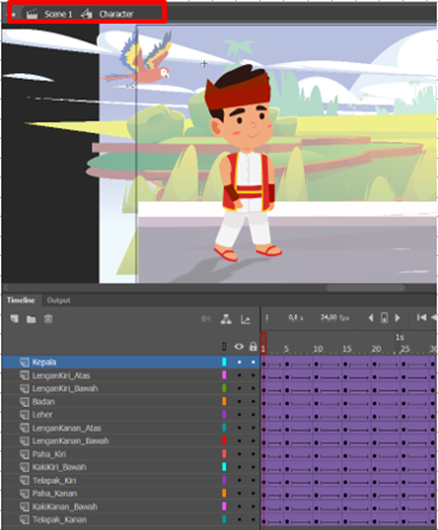Go back to Scene 1 in breadcrumb
Viewport: 438px width, 530px height.
click(x=58, y=14)
